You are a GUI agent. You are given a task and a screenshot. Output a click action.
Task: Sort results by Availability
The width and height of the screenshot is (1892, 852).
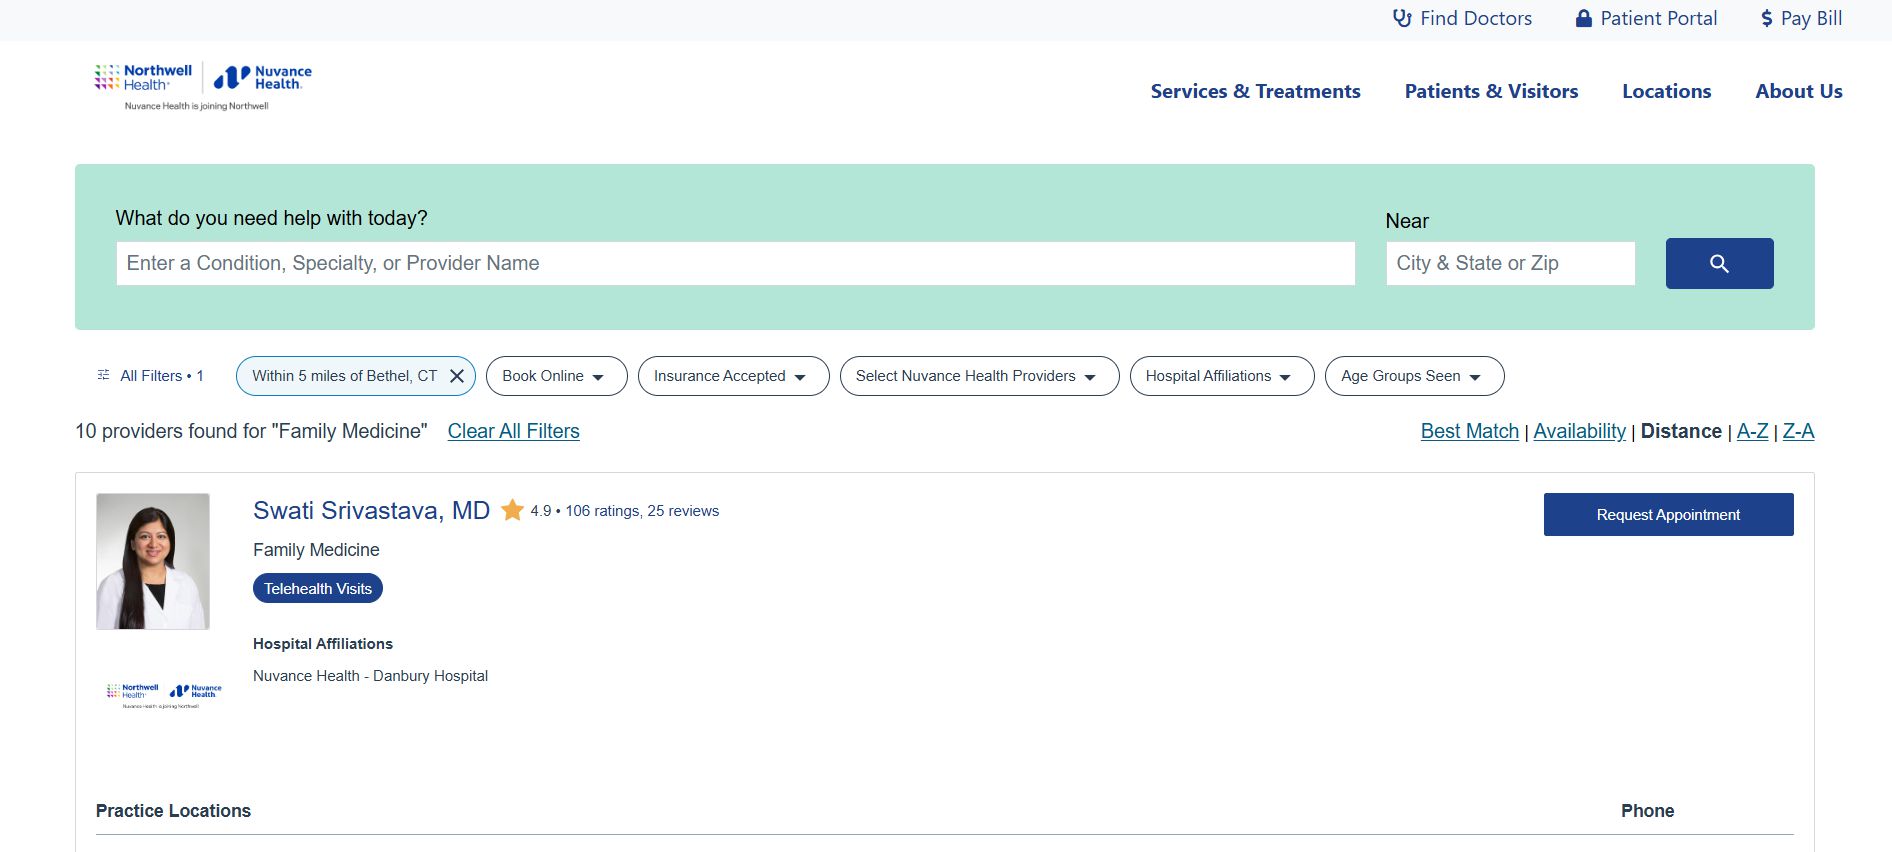tap(1579, 431)
